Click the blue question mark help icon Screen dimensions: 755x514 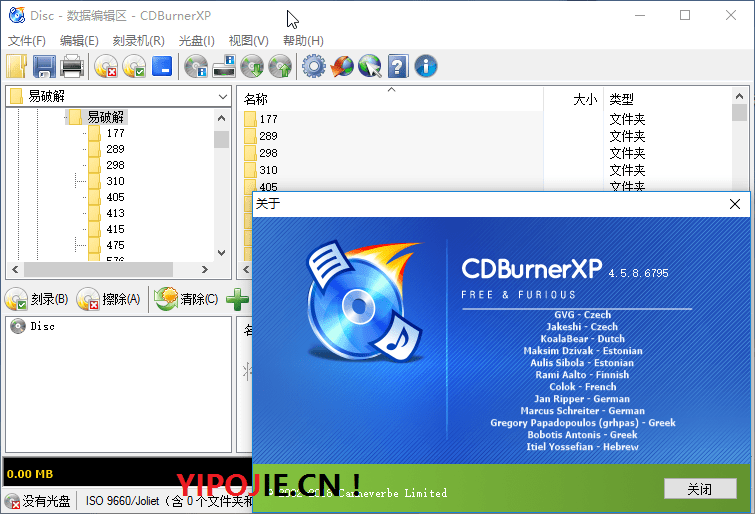coord(398,67)
